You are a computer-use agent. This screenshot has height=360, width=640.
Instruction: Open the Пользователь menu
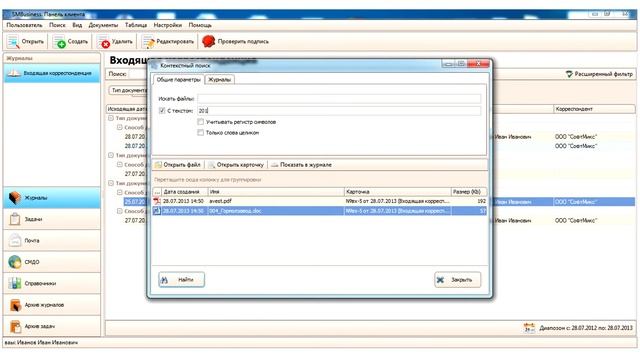24,25
